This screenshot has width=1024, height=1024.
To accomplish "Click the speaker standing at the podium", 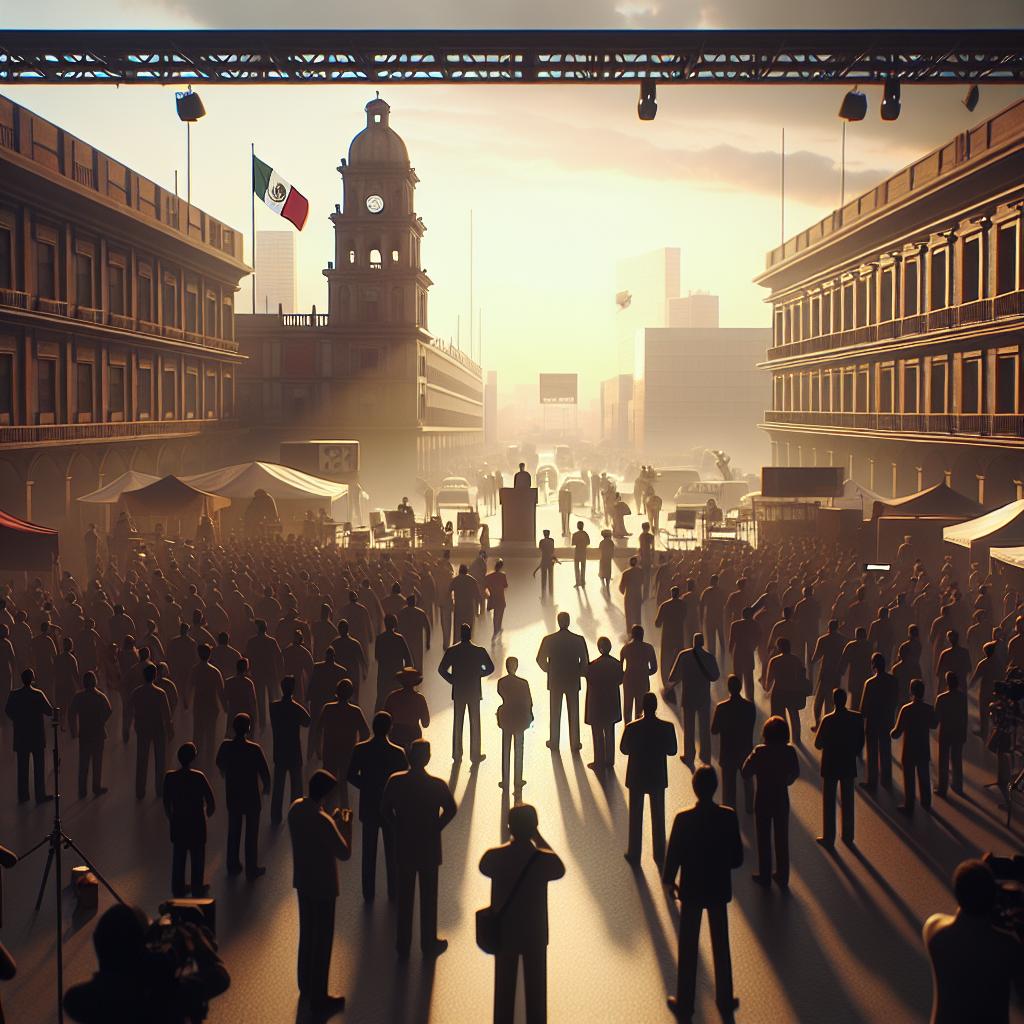I will (521, 476).
